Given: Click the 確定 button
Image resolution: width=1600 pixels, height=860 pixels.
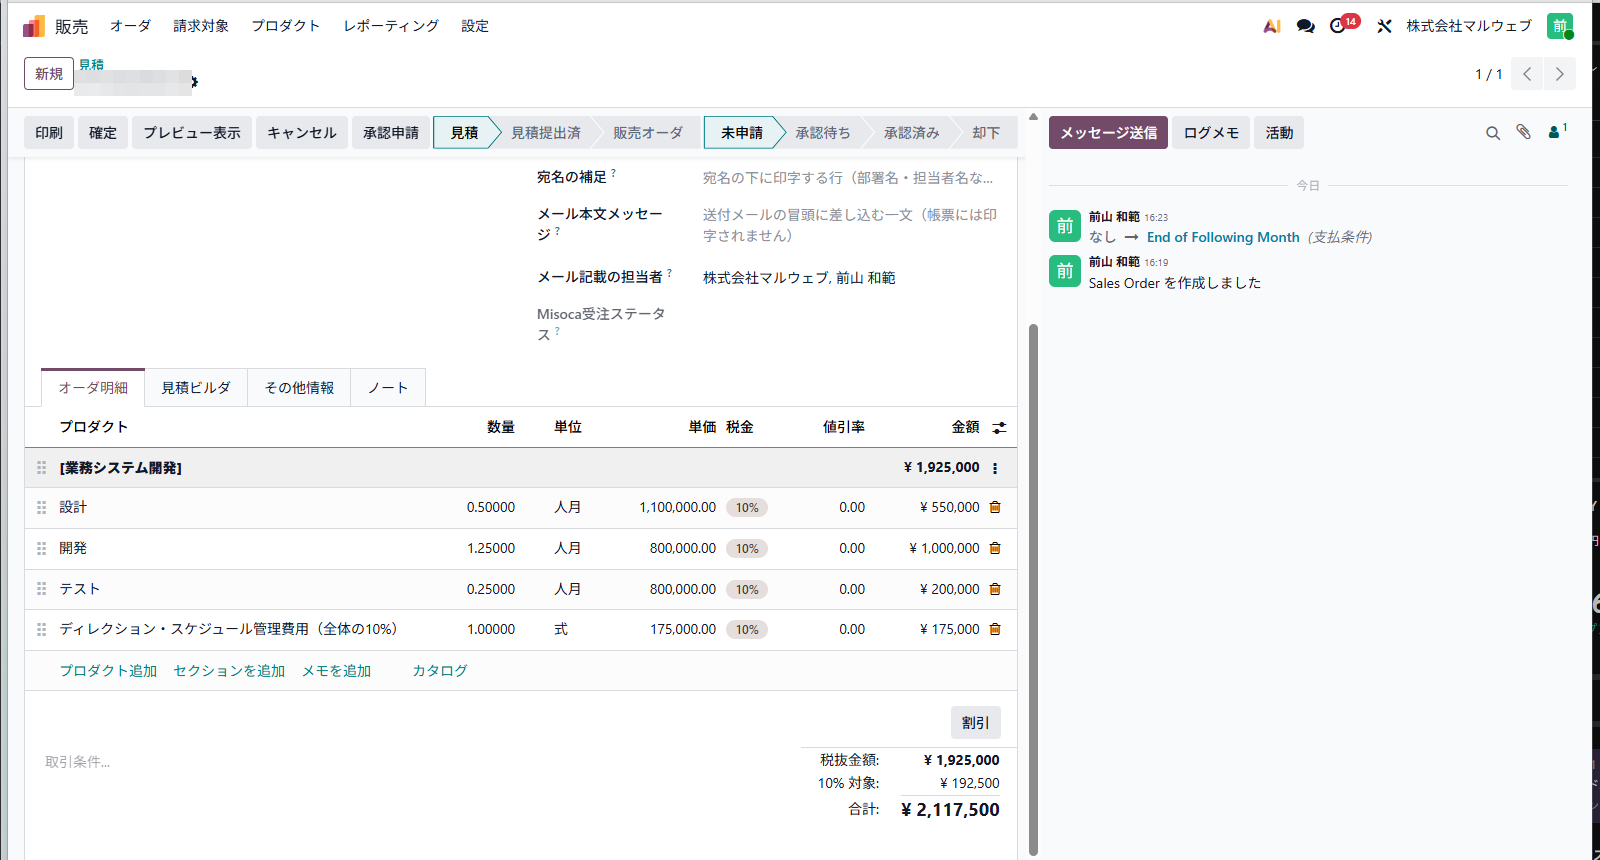Looking at the screenshot, I should pyautogui.click(x=103, y=133).
